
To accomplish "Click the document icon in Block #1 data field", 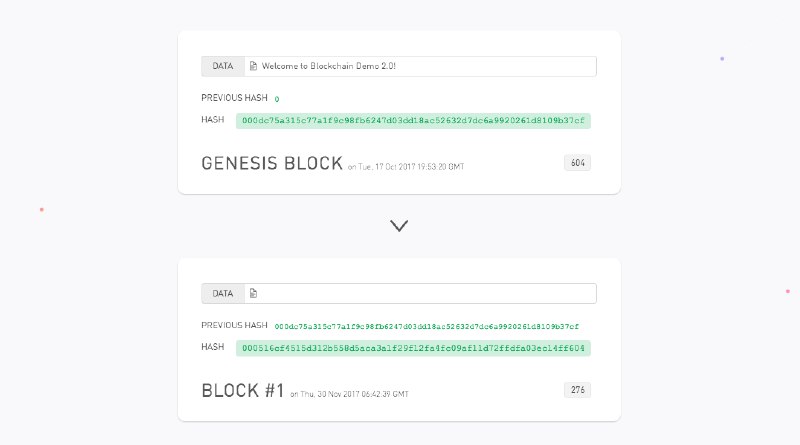I will coord(253,293).
